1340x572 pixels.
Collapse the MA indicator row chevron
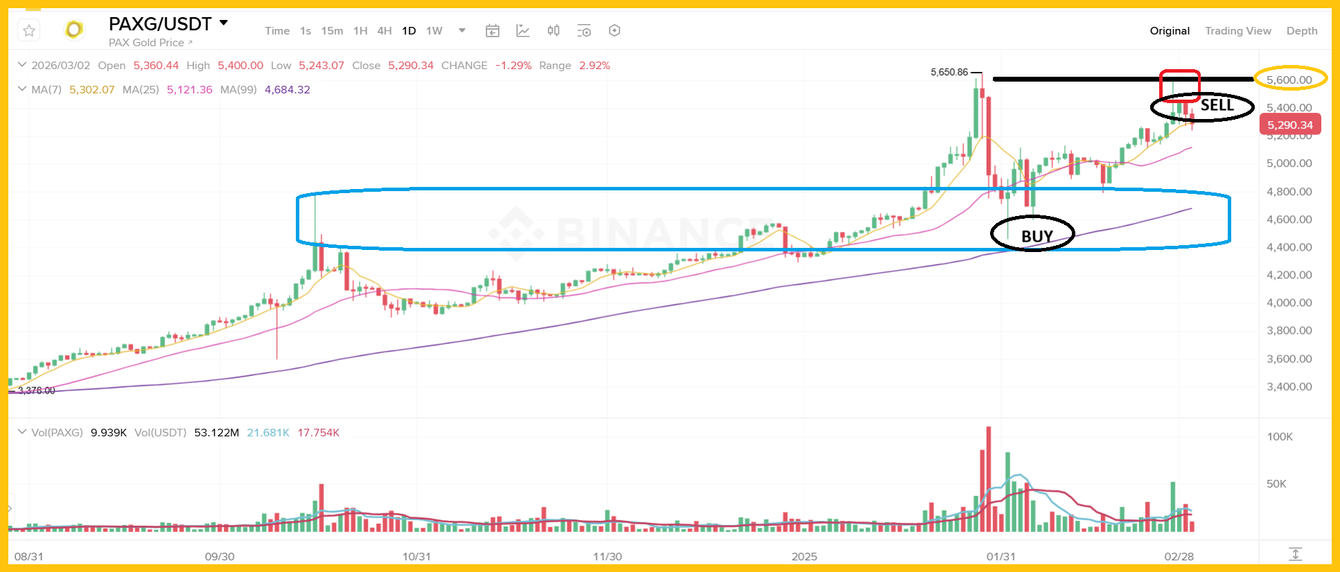point(19,90)
